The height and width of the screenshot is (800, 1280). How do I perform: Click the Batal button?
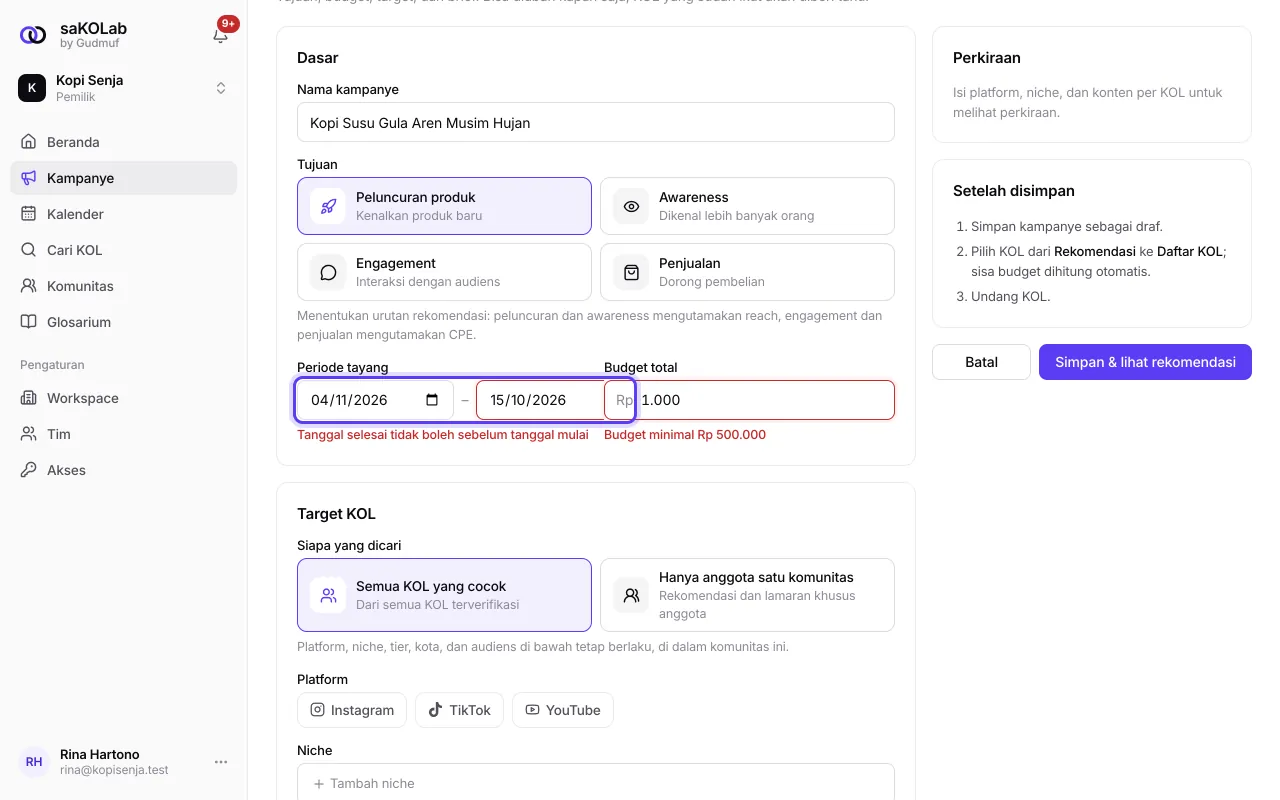(981, 362)
